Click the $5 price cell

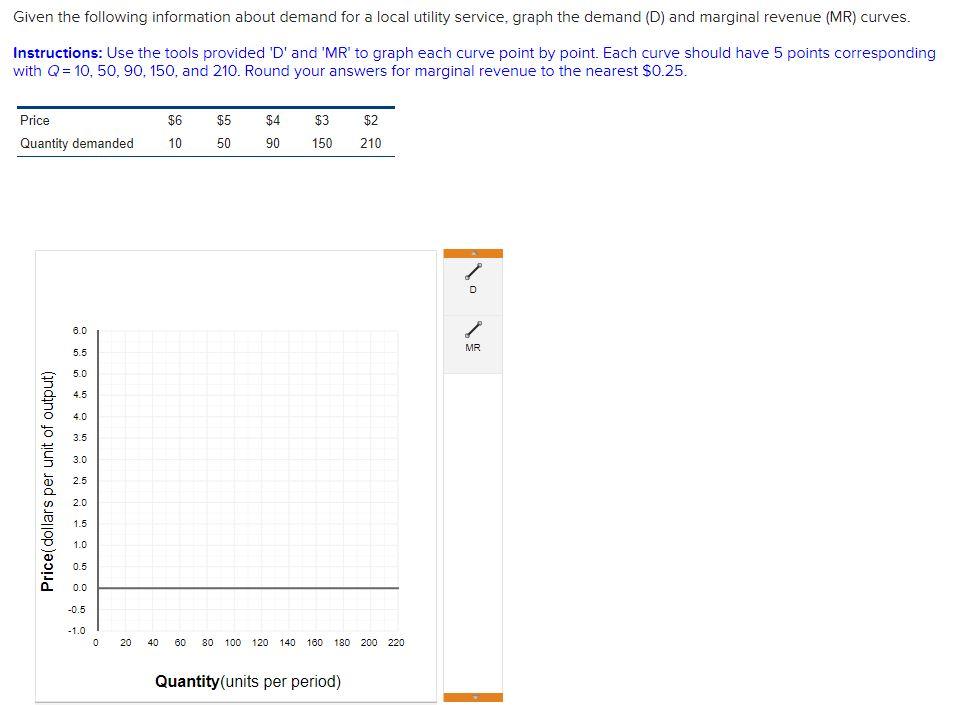click(x=224, y=121)
